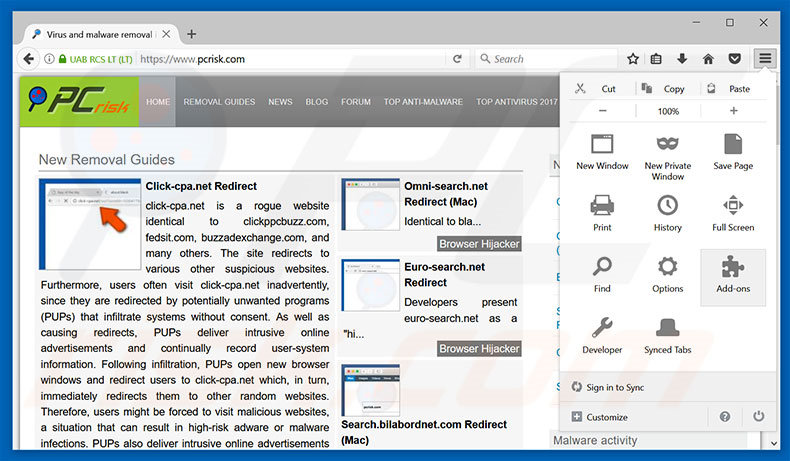Open TOP ANTIVIRUS 2017 nav item
This screenshot has height=461, width=790.
(517, 102)
